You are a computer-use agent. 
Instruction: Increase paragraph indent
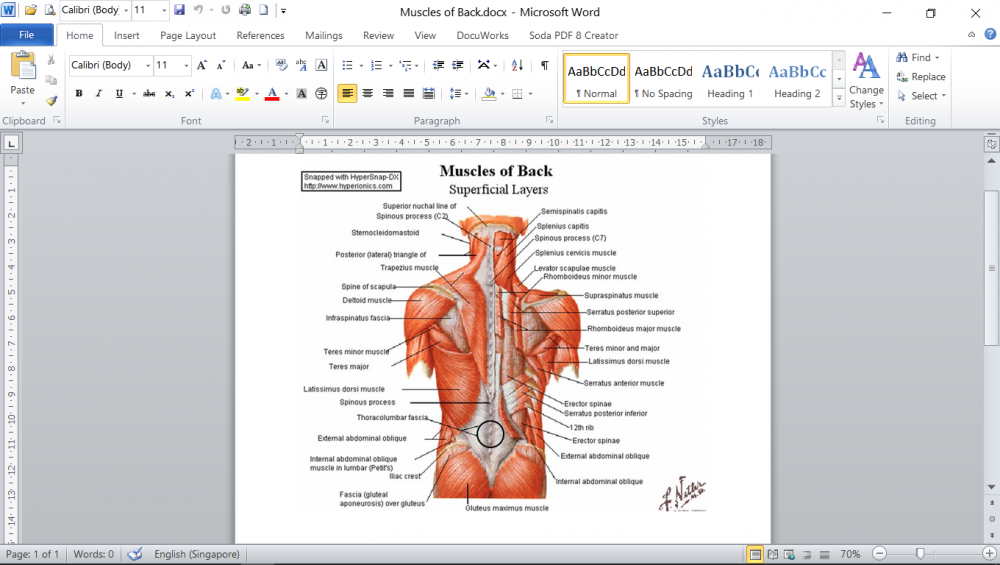pos(458,65)
